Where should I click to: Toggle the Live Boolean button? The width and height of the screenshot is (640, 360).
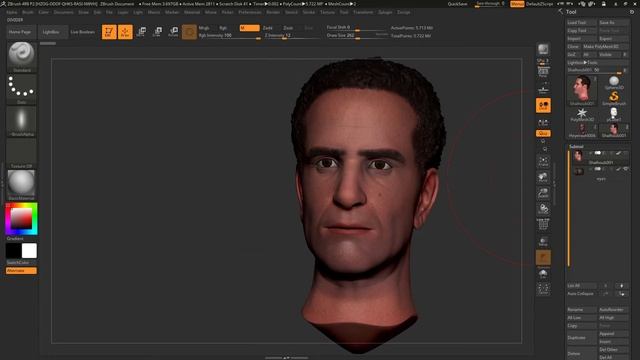82,32
